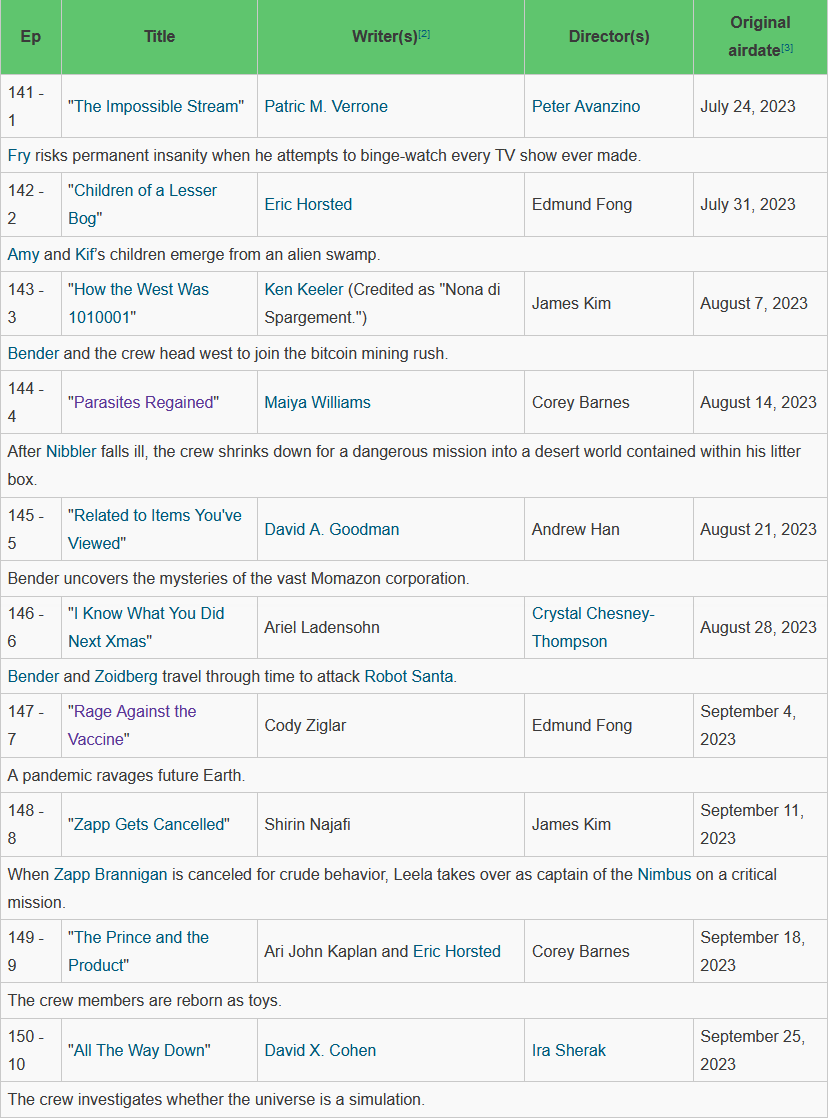Screen dimensions: 828x1118
Task: Open writer link in episode 142 row
Action: click(308, 205)
